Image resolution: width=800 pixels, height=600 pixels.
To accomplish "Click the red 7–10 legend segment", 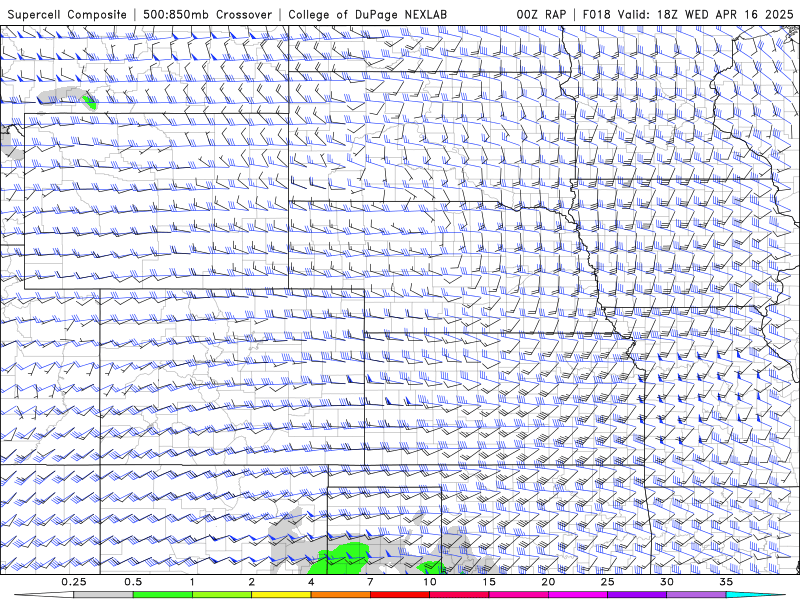I will point(399,595).
